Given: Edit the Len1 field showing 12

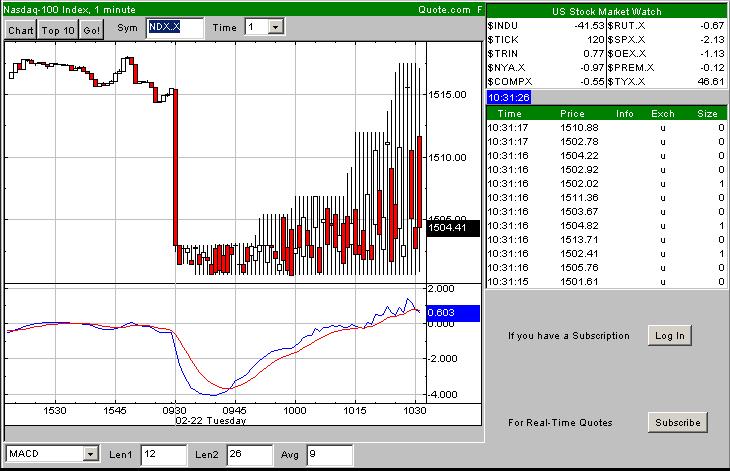Looking at the screenshot, I should [163, 454].
